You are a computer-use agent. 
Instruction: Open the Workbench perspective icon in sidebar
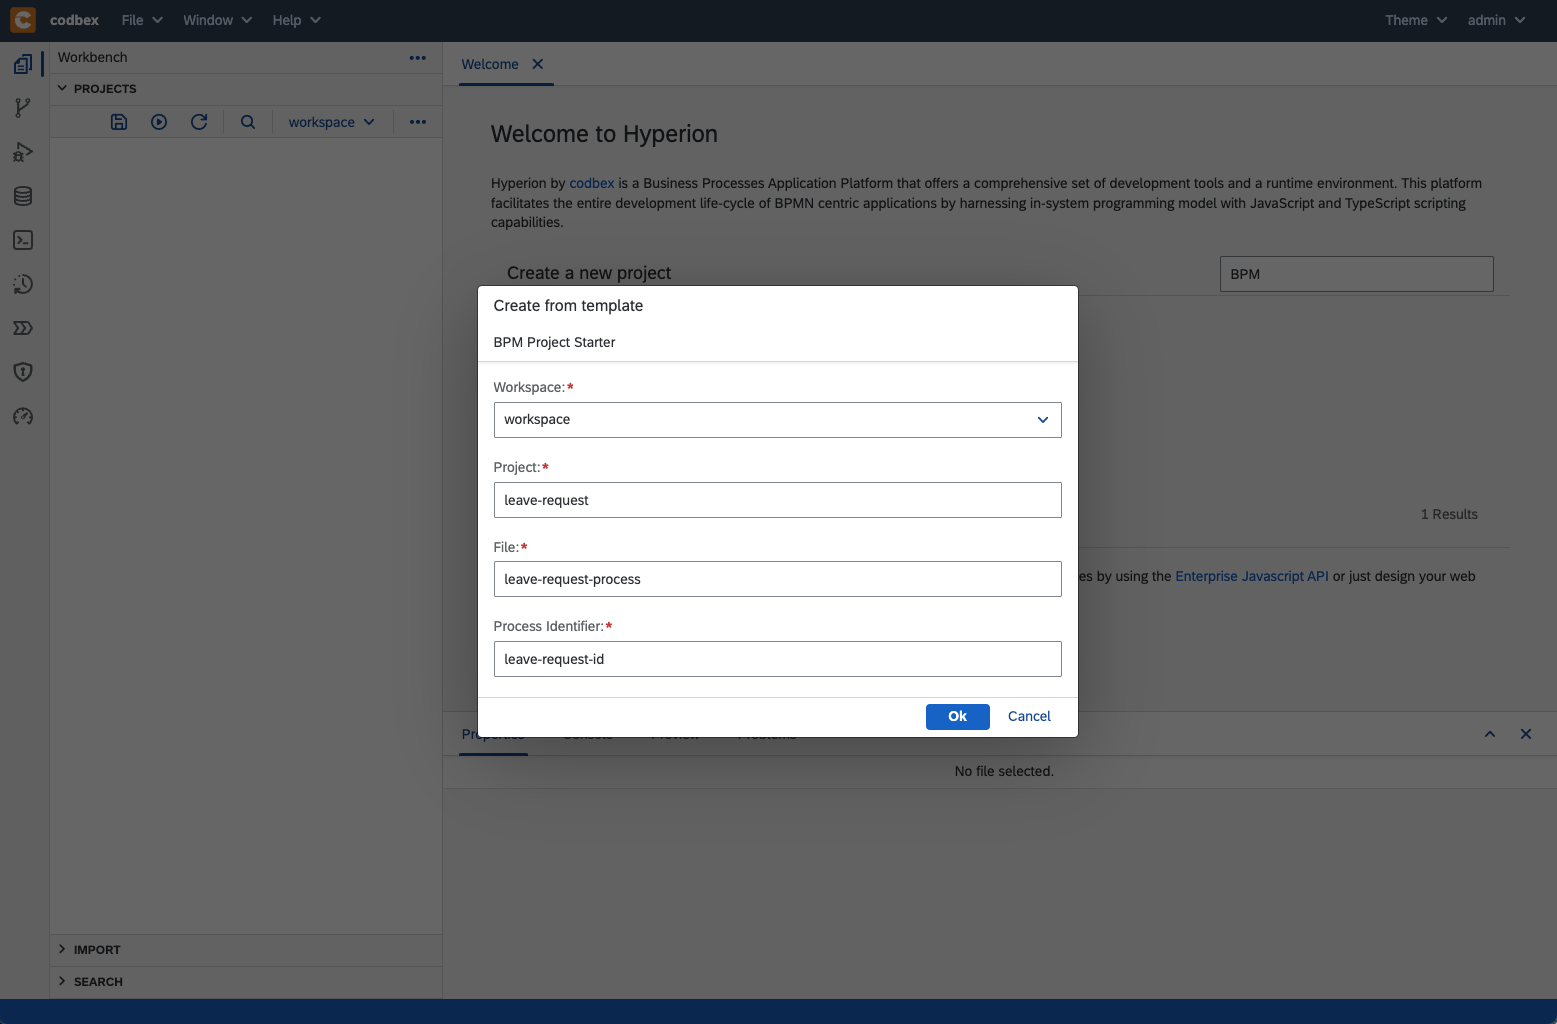pos(23,64)
